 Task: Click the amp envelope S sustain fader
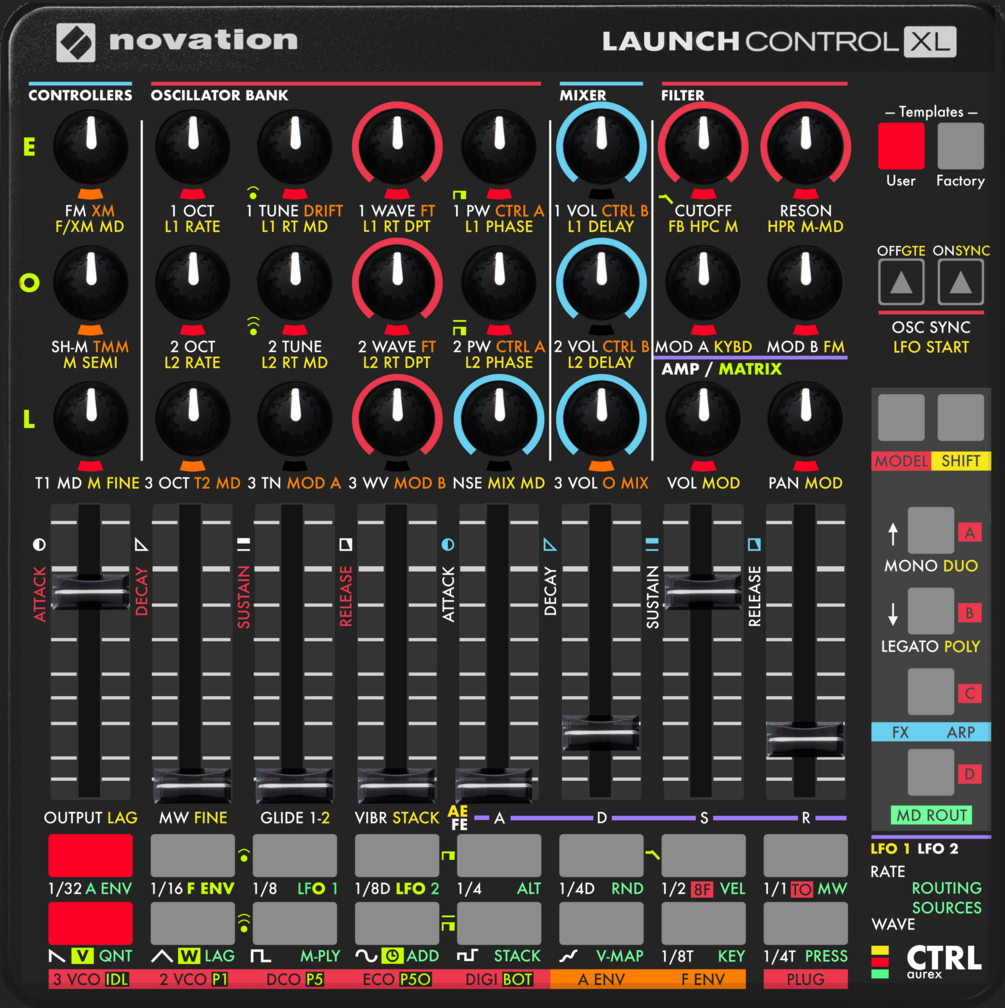point(703,591)
